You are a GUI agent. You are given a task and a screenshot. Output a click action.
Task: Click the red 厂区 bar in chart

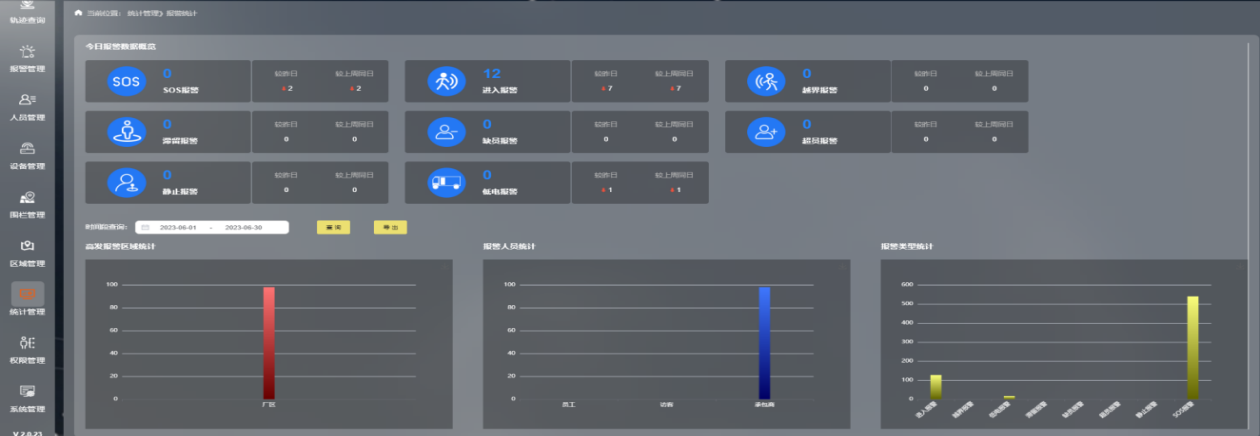pos(269,343)
